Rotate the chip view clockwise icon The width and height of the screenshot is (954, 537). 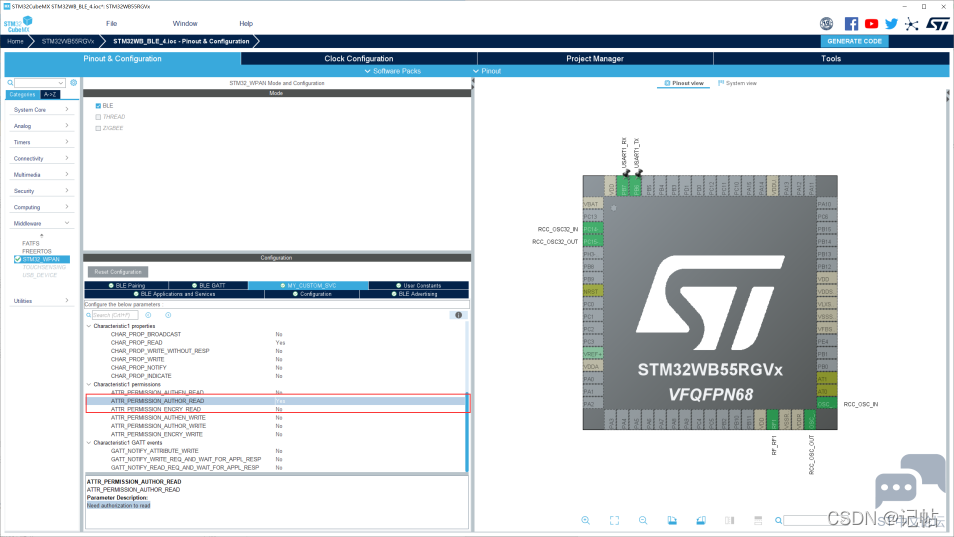[x=672, y=521]
